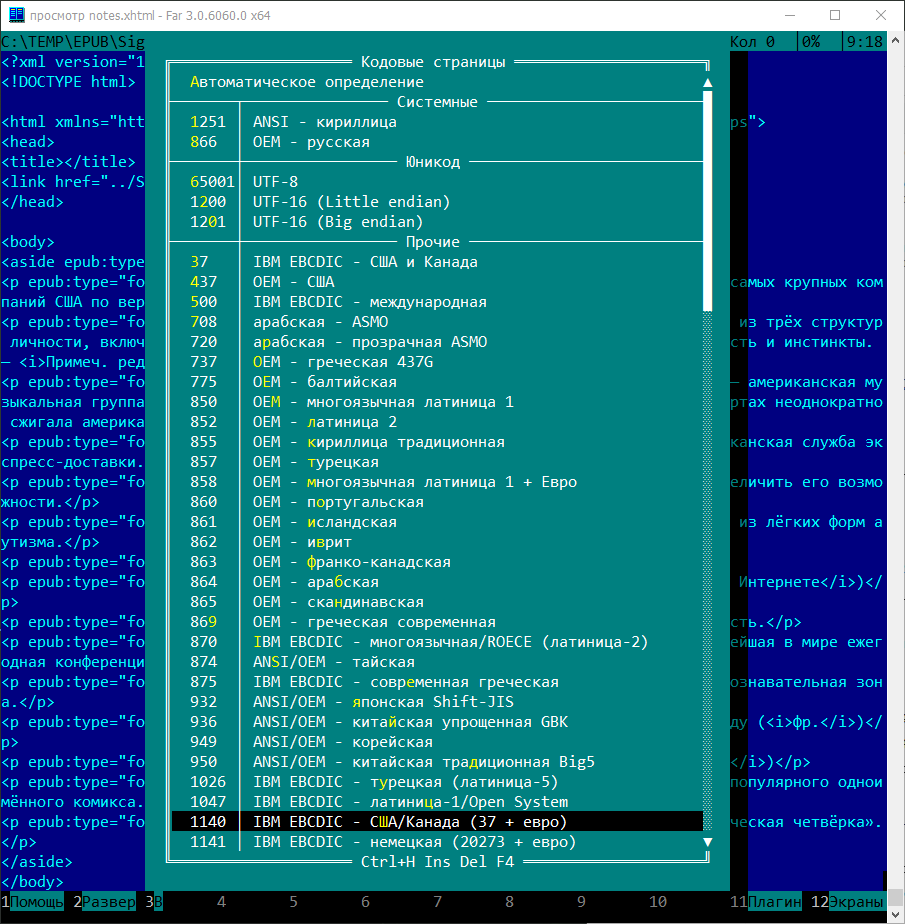Click the console window scroll up arrow
The height and width of the screenshot is (924, 905).
click(x=896, y=41)
